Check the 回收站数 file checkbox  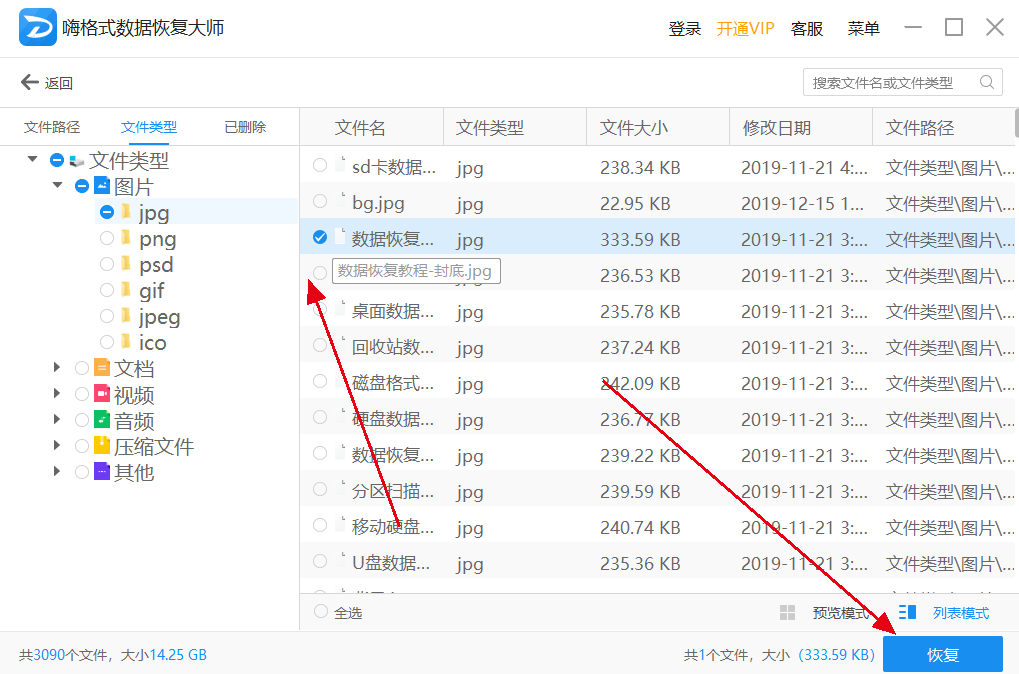point(320,345)
